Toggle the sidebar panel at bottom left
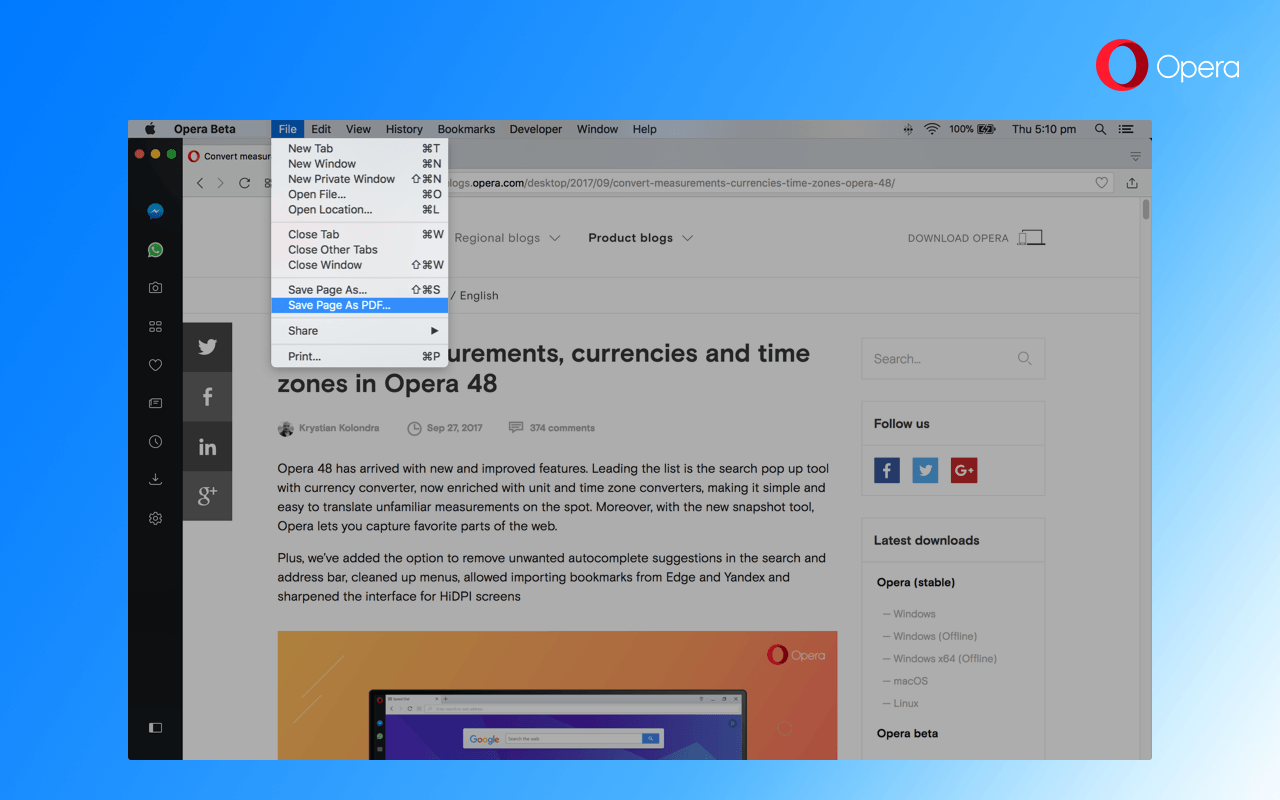This screenshot has height=800, width=1280. click(x=155, y=728)
